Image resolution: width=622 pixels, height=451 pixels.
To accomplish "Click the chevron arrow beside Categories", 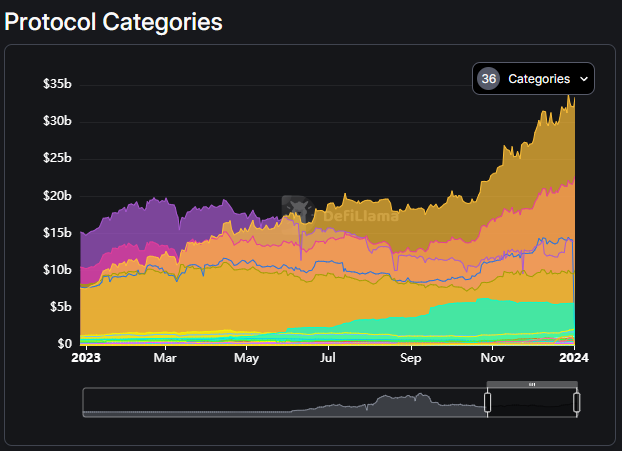I will coord(584,79).
